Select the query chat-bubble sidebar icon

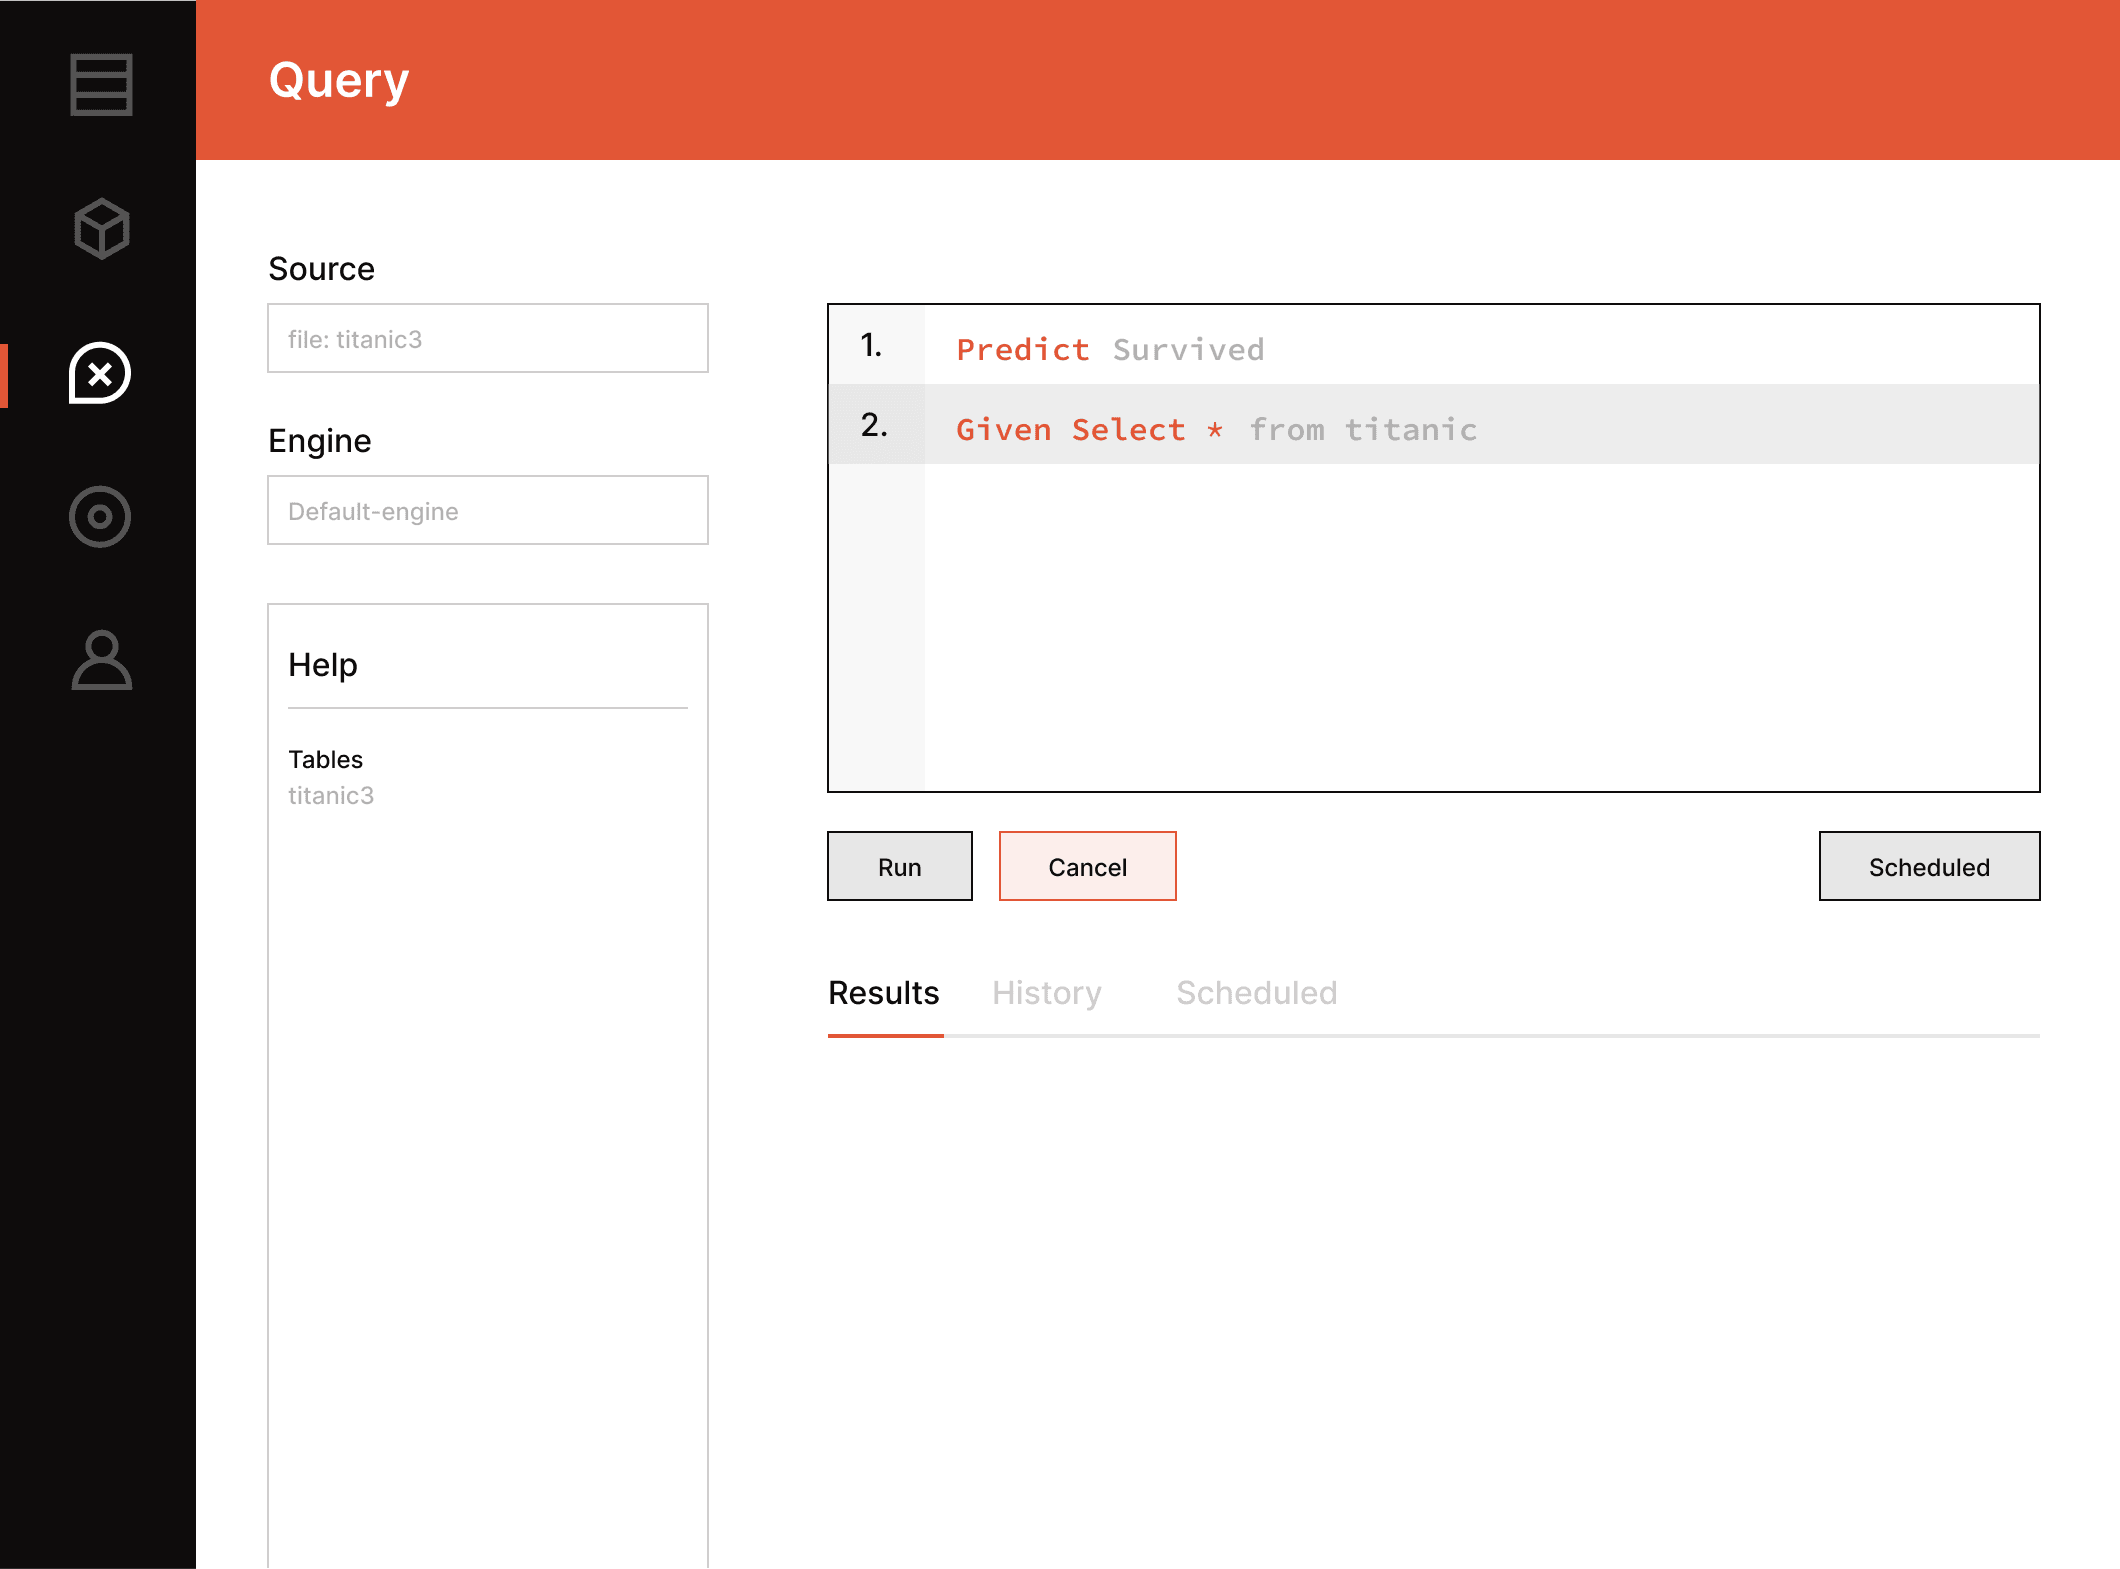[x=100, y=374]
